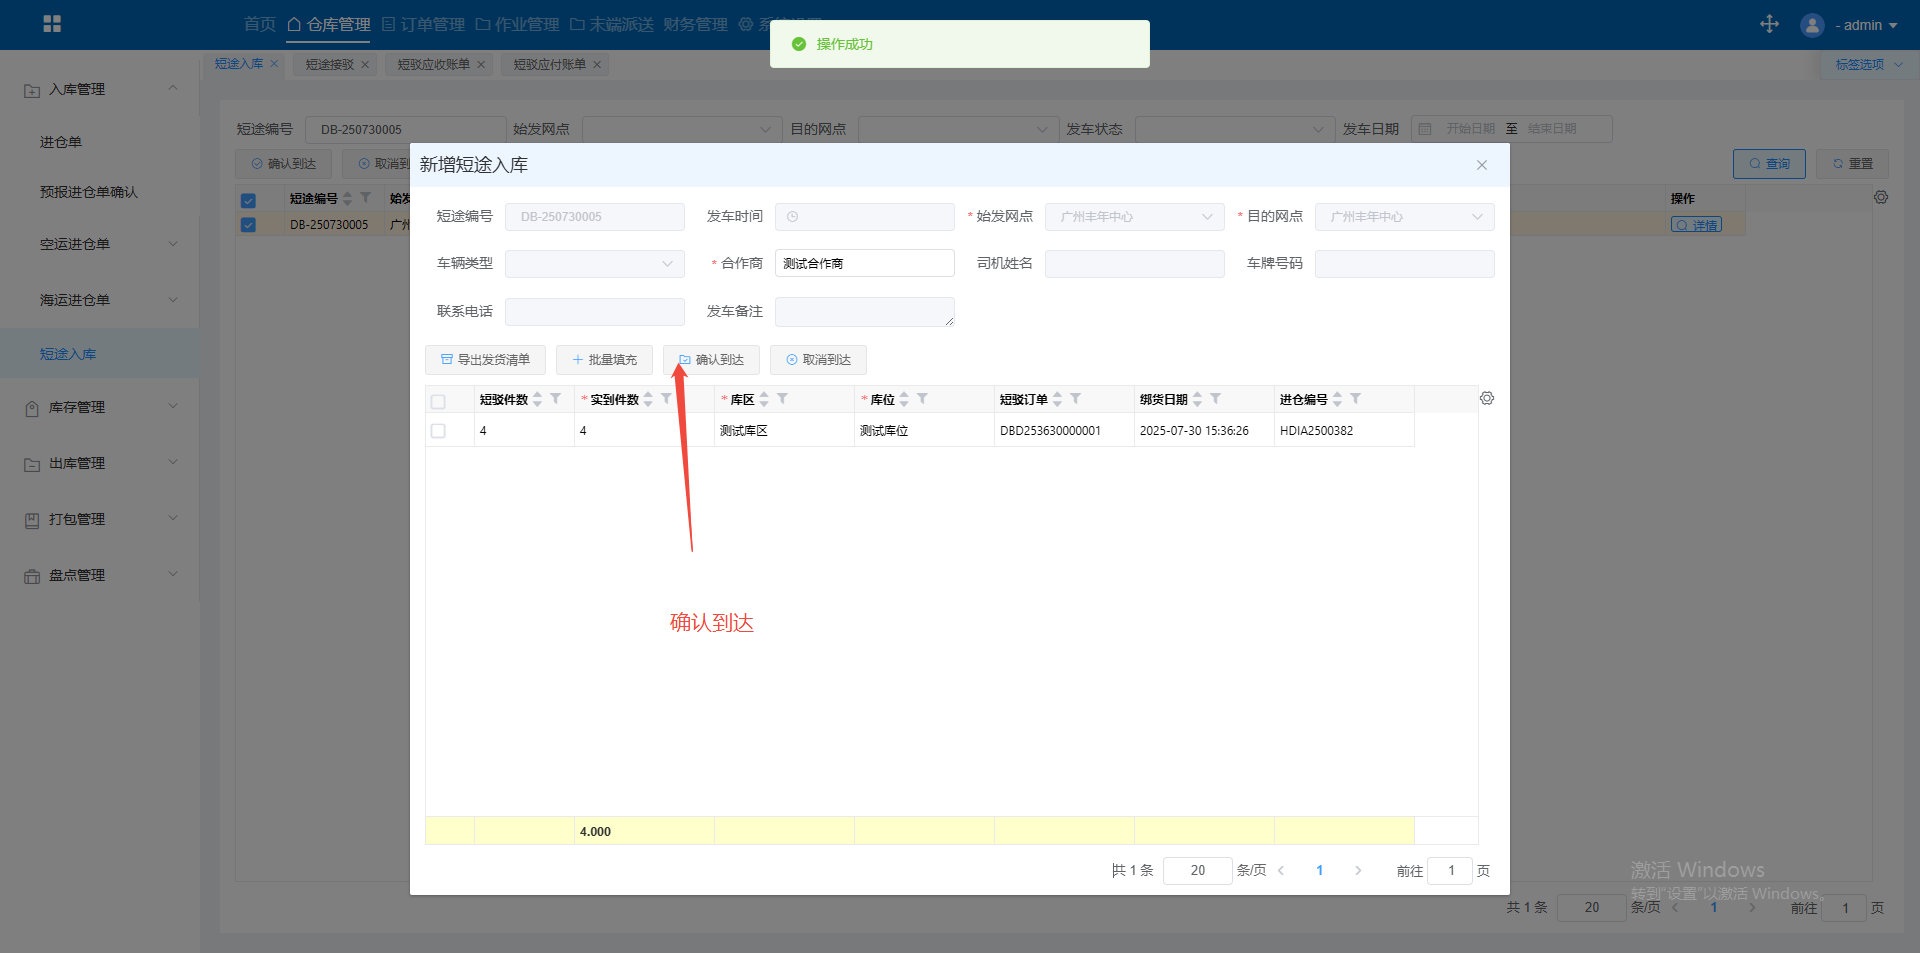Tick the checkbox for row DBD253630000001
Viewport: 1920px width, 953px height.
coord(438,431)
